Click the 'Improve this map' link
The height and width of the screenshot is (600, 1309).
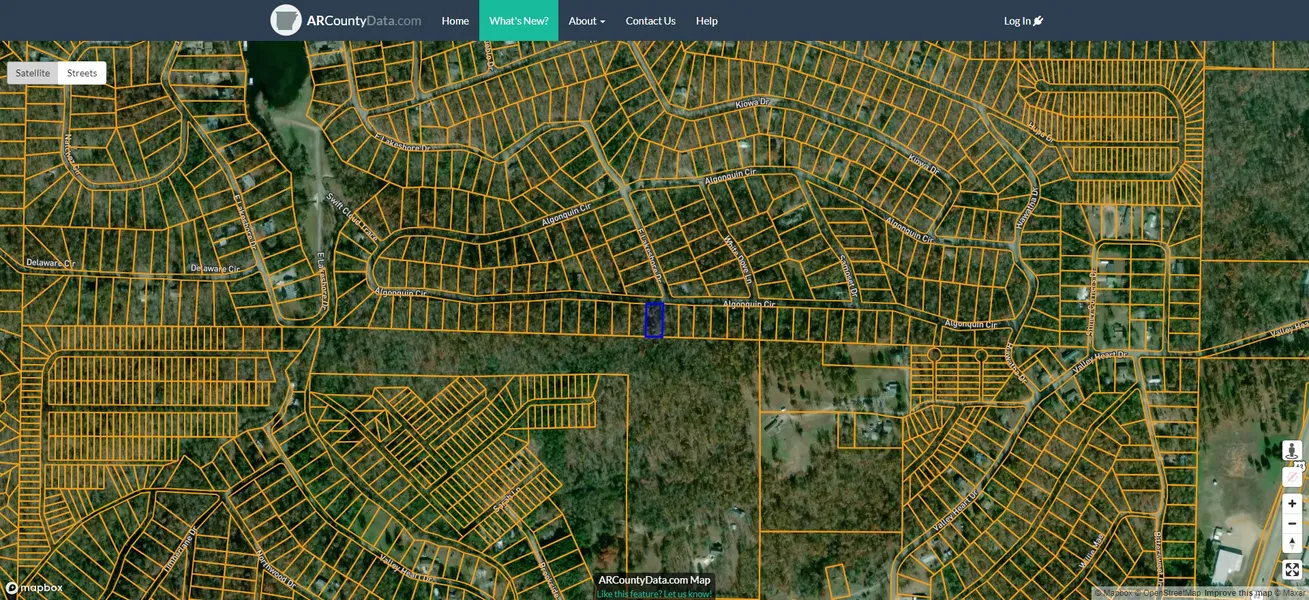coord(1238,593)
